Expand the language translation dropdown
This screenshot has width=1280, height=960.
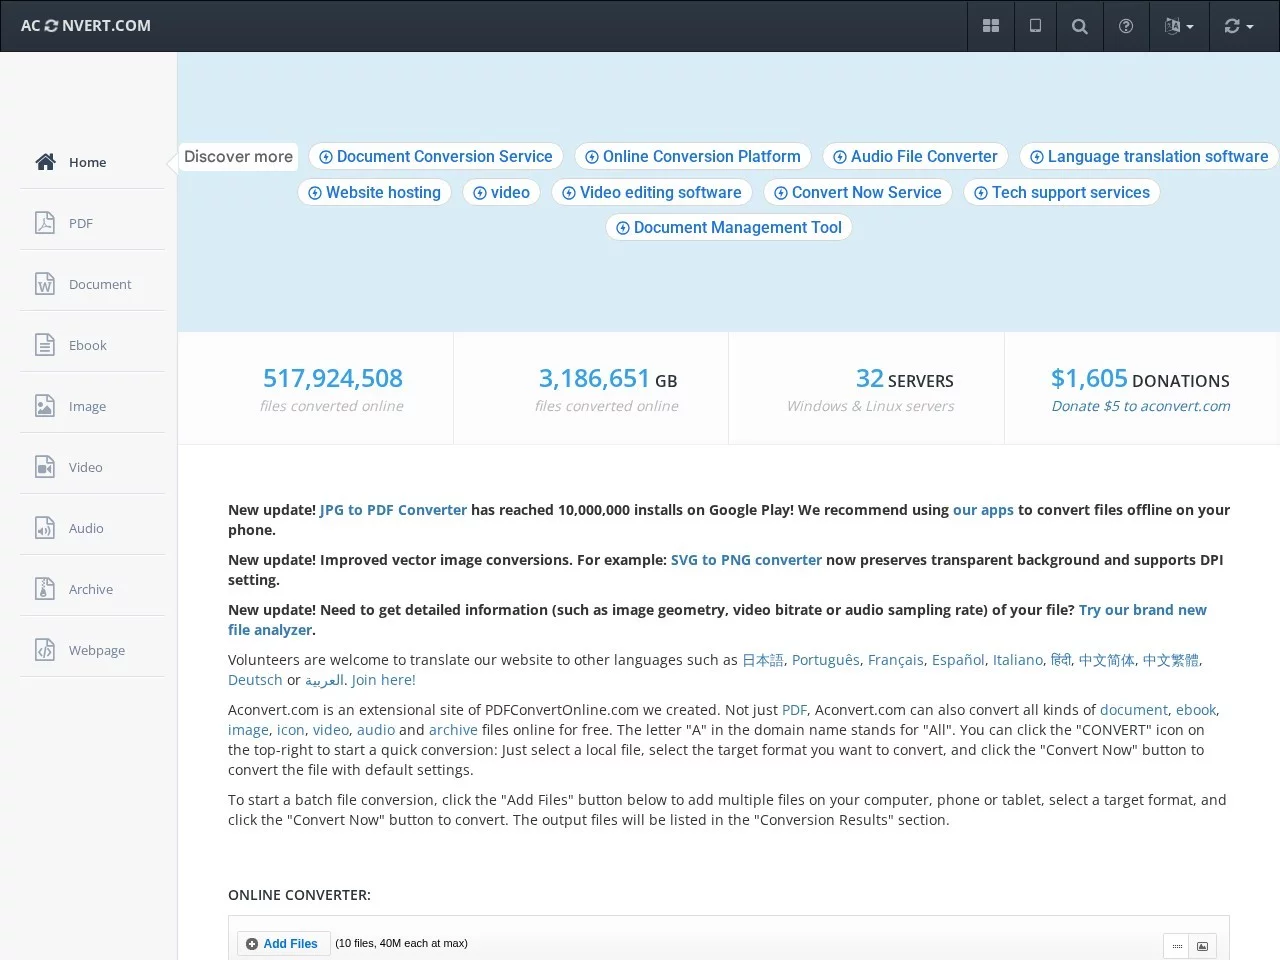pos(1179,26)
